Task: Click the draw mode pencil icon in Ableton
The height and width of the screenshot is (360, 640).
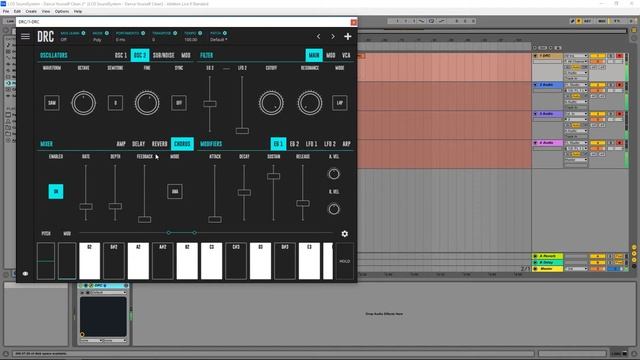Action: pyautogui.click(x=572, y=21)
